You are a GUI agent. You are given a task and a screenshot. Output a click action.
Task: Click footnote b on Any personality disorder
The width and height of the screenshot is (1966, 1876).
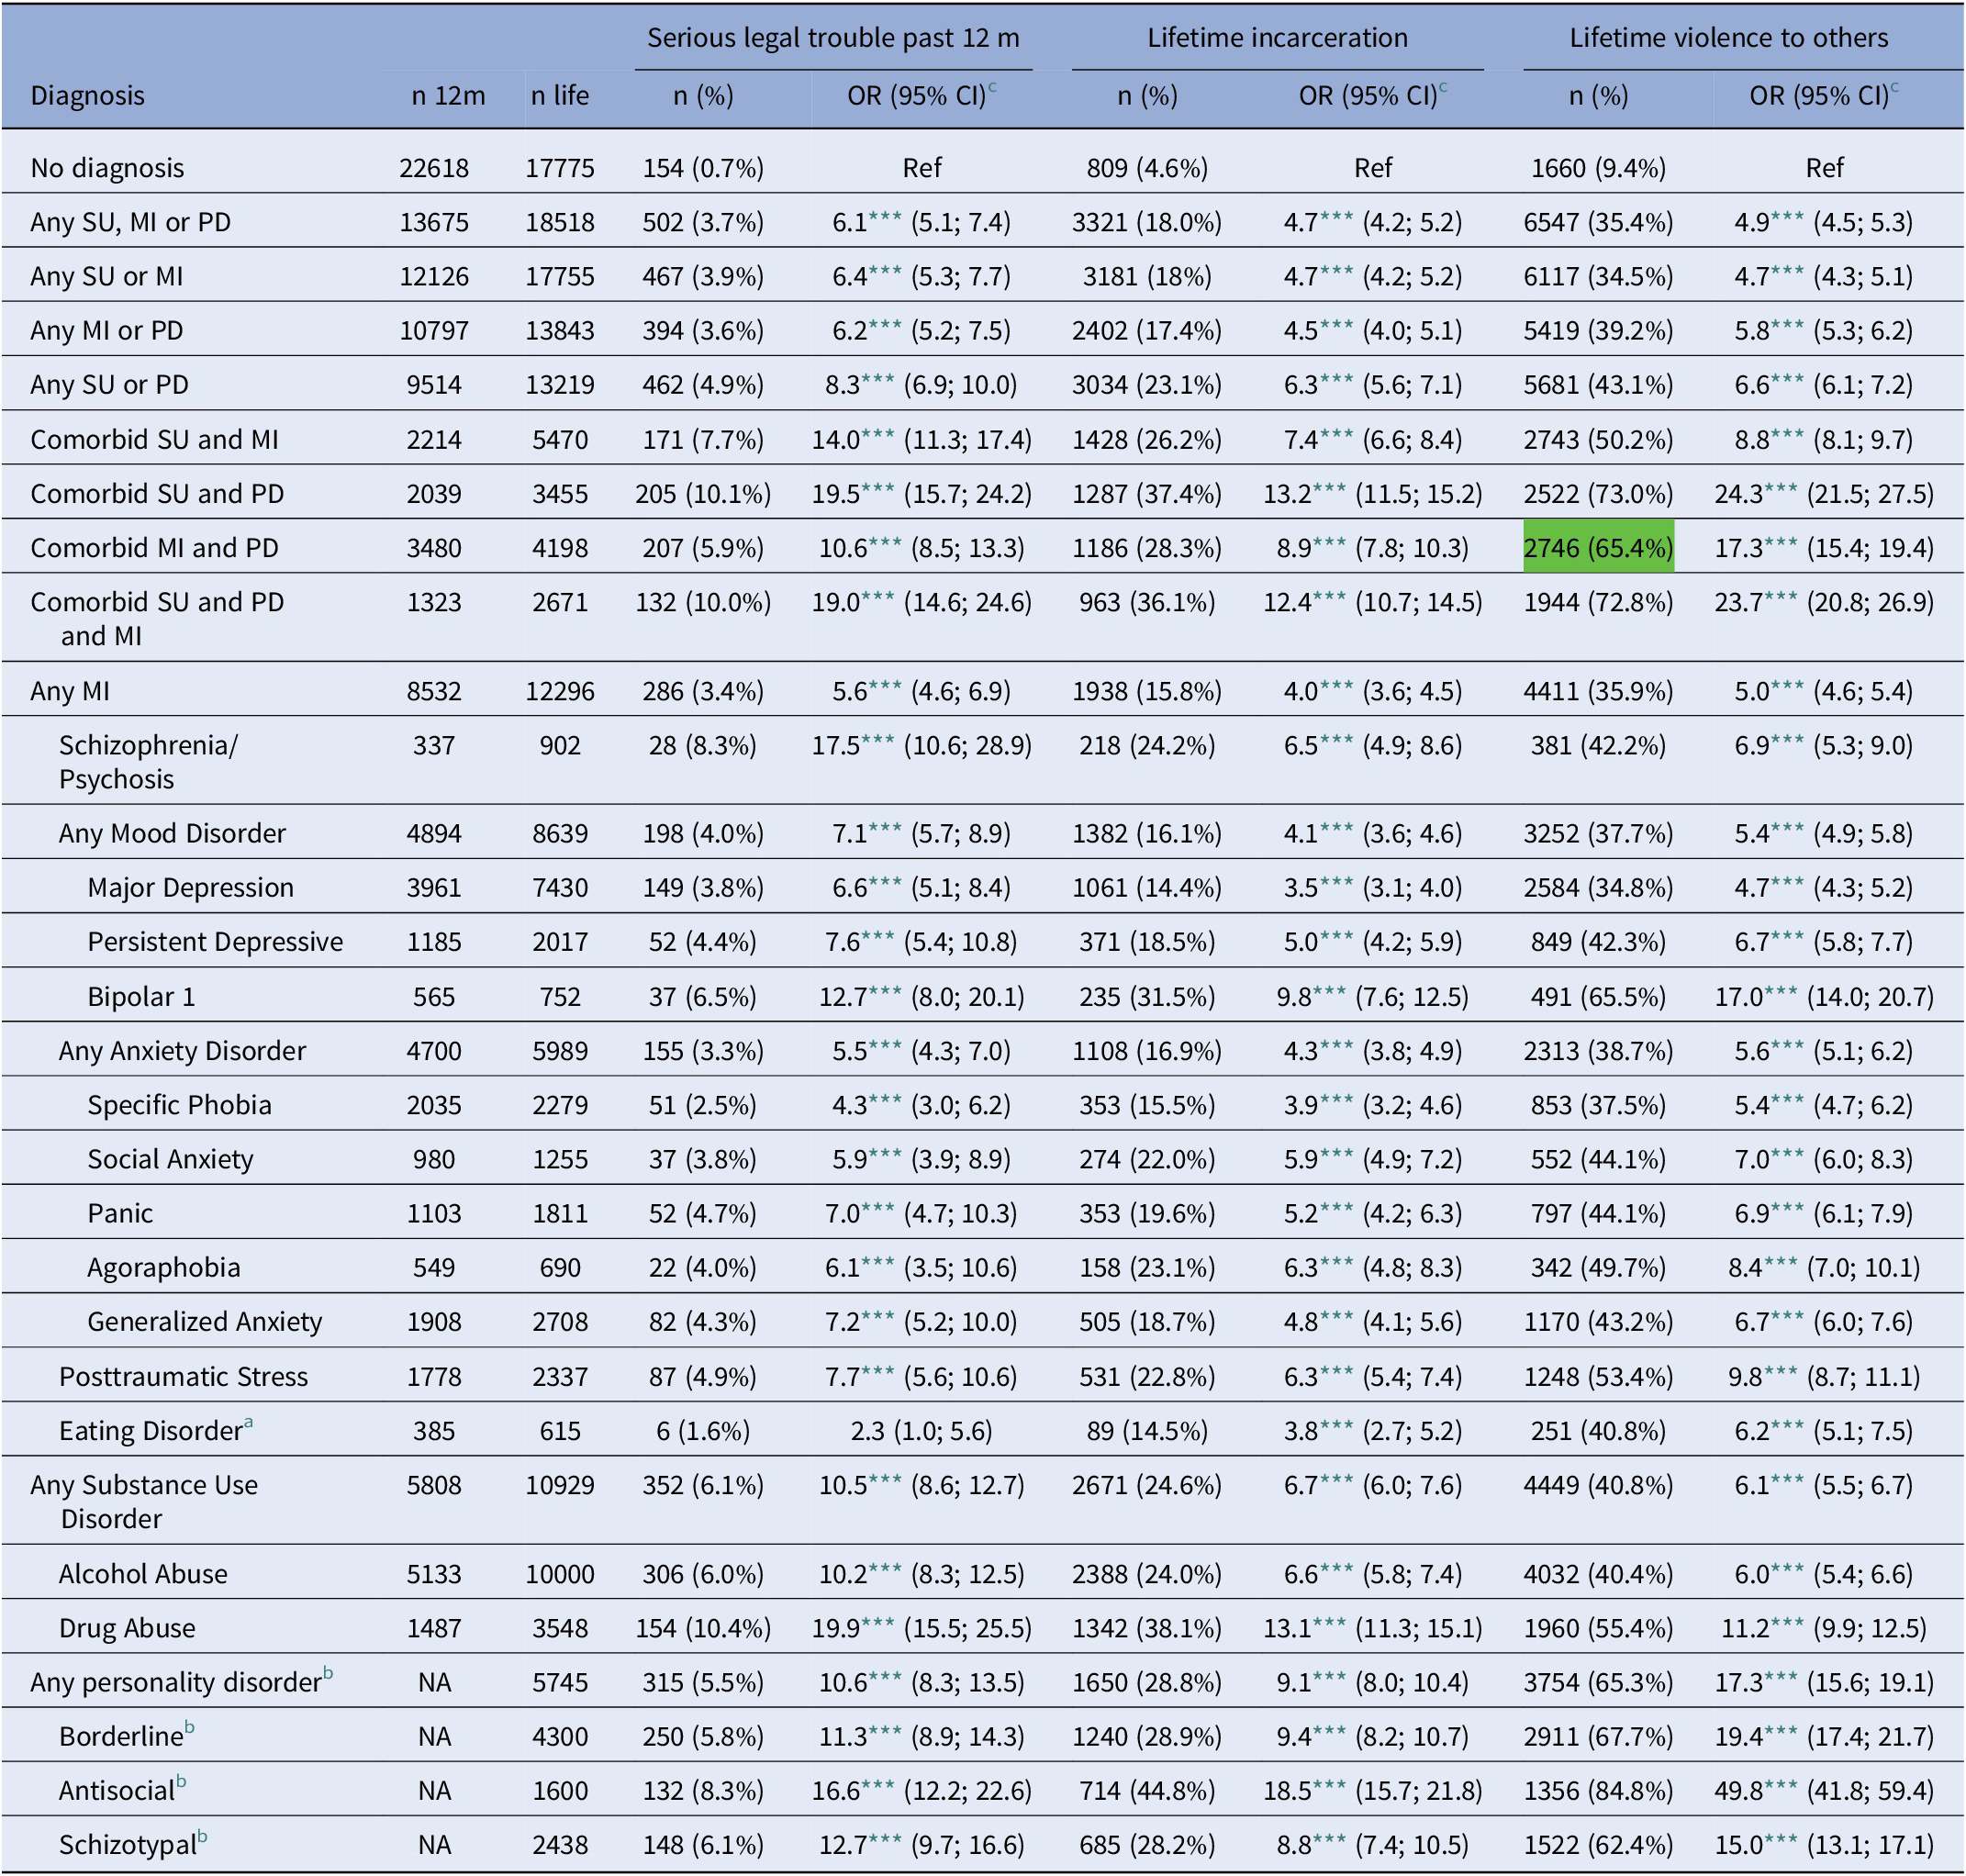[328, 1673]
